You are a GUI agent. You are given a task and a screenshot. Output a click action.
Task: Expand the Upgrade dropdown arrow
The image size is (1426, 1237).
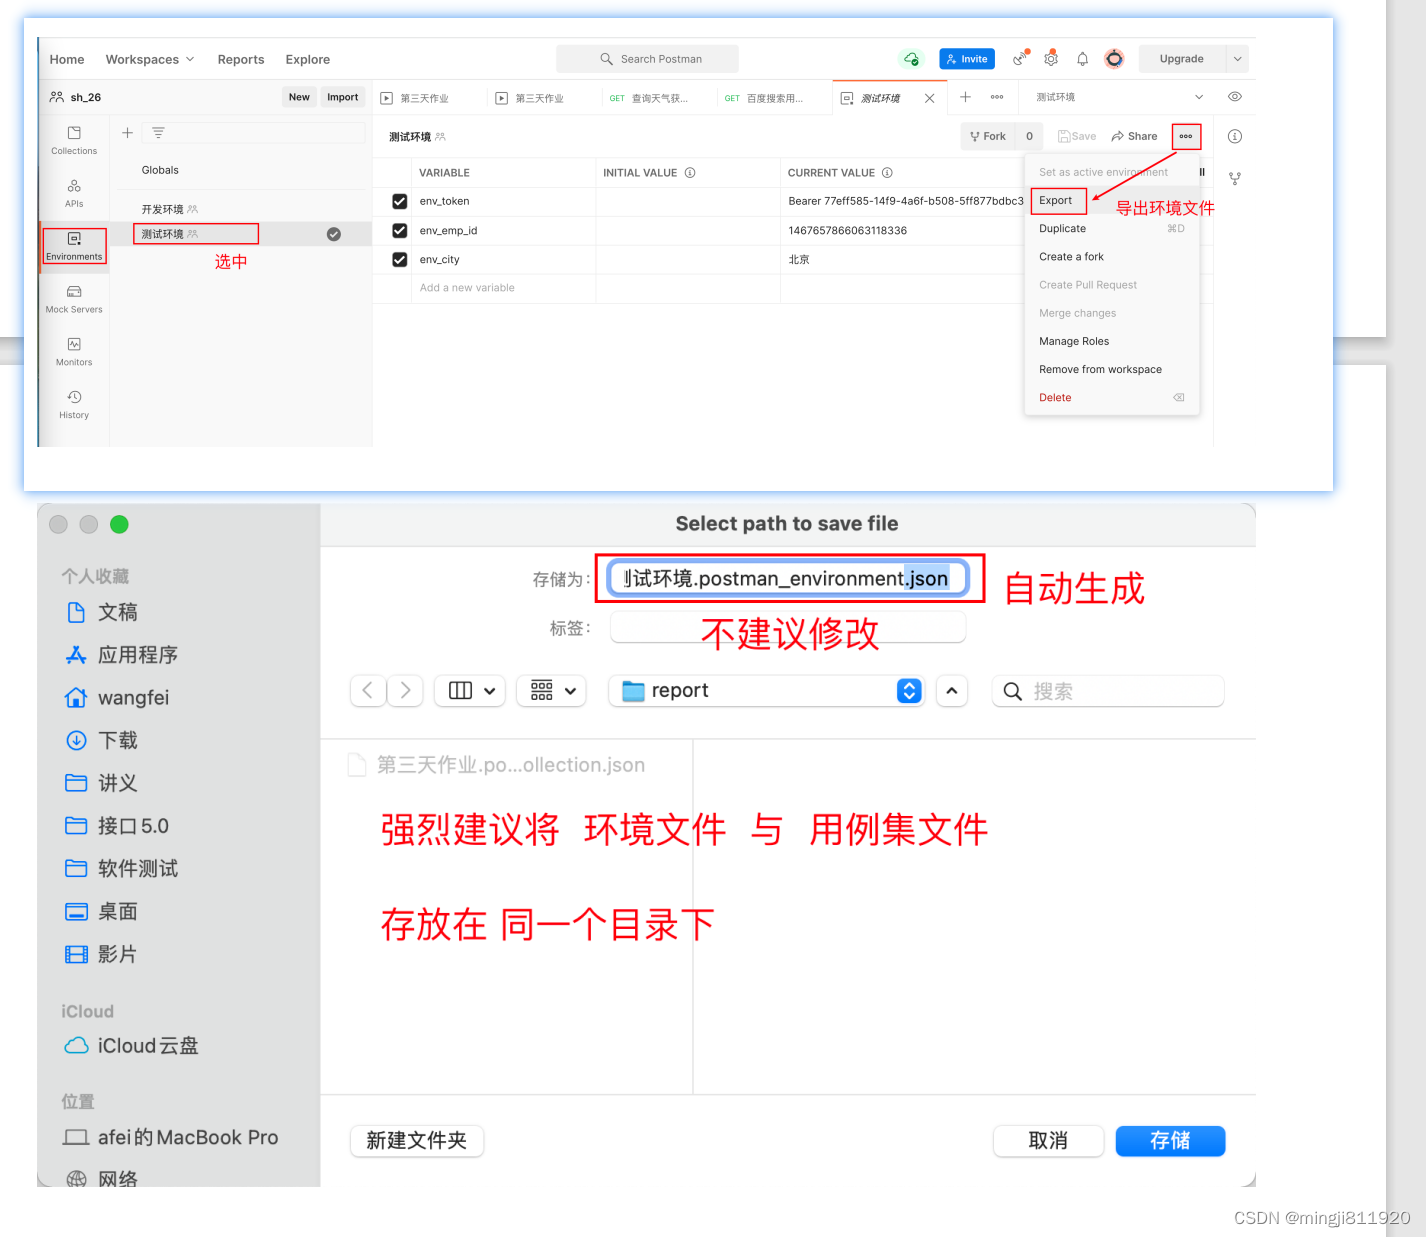coord(1238,59)
